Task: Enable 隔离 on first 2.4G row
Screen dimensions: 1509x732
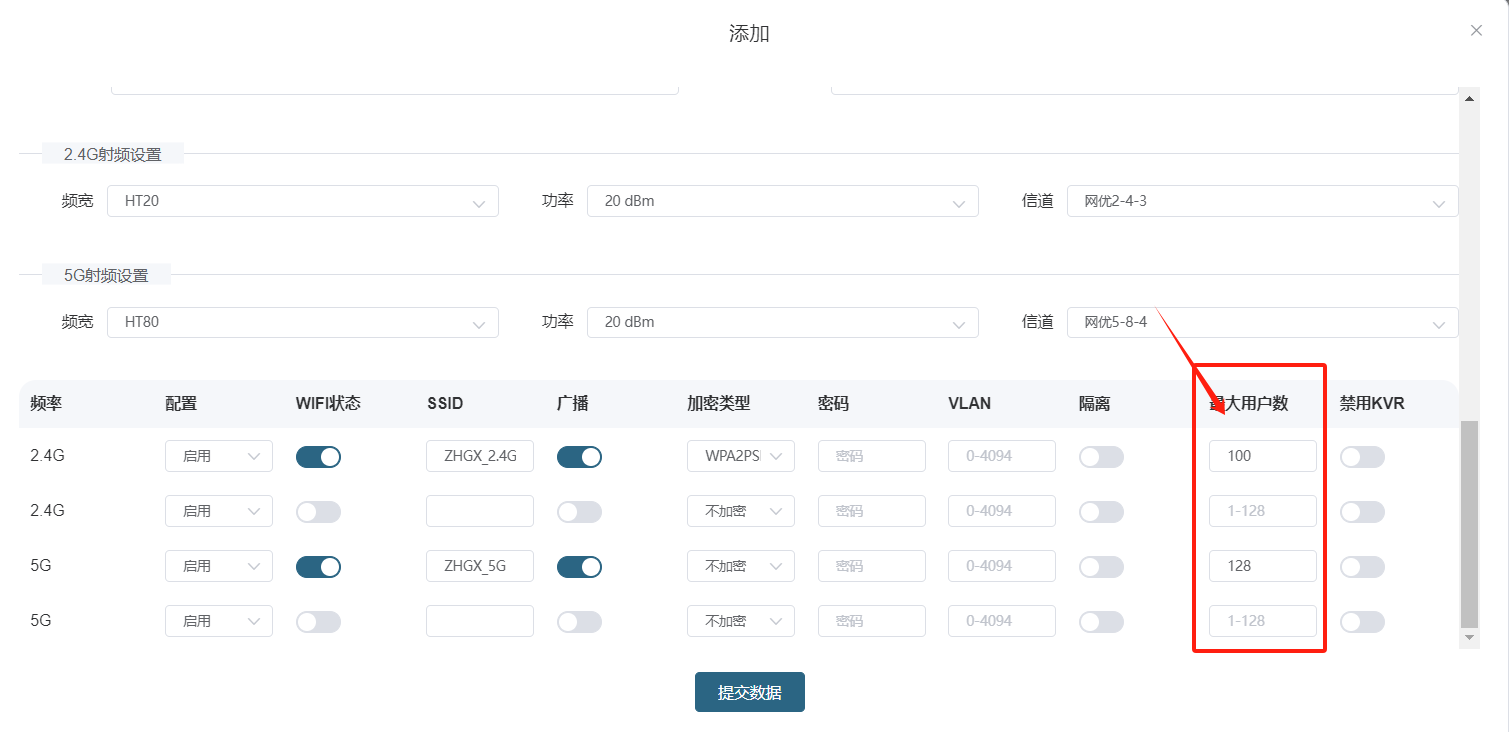Action: (1101, 457)
